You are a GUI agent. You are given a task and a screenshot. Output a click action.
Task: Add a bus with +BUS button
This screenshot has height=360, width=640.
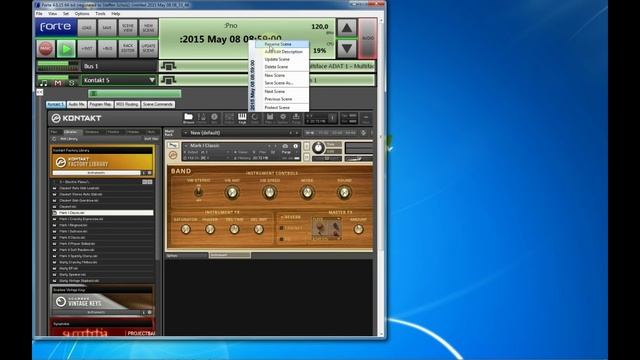[107, 49]
